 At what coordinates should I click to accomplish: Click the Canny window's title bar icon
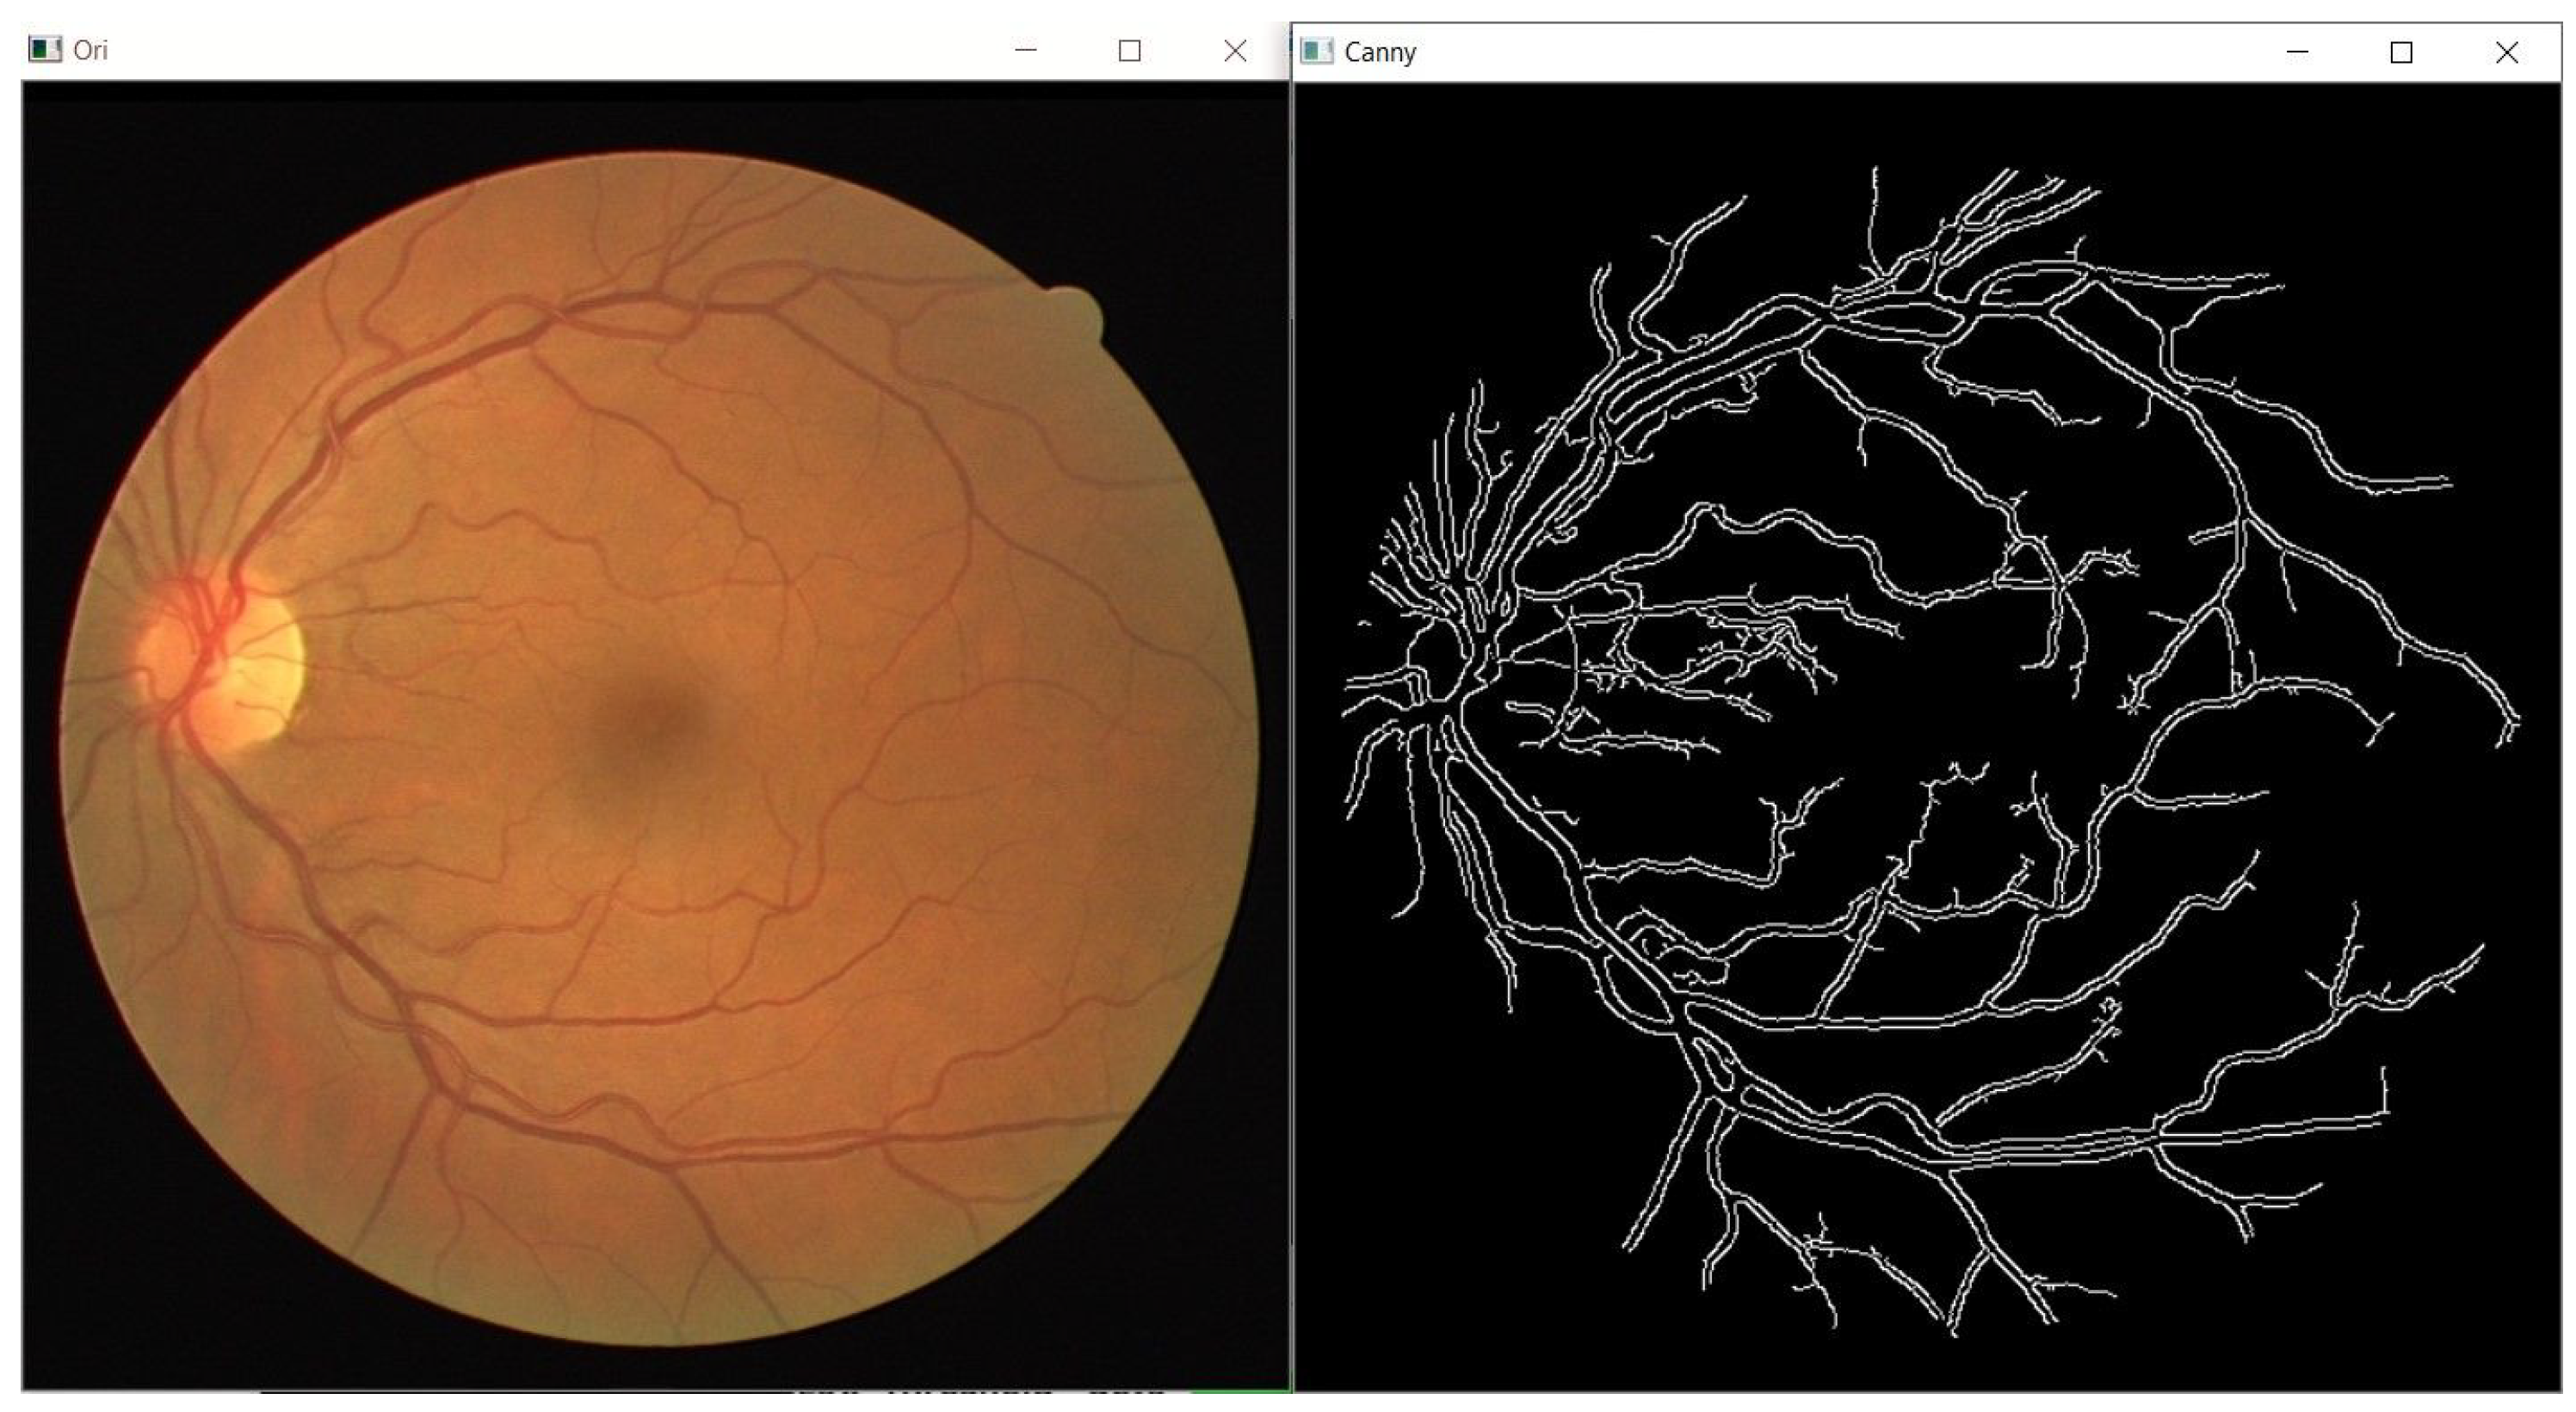1316,51
